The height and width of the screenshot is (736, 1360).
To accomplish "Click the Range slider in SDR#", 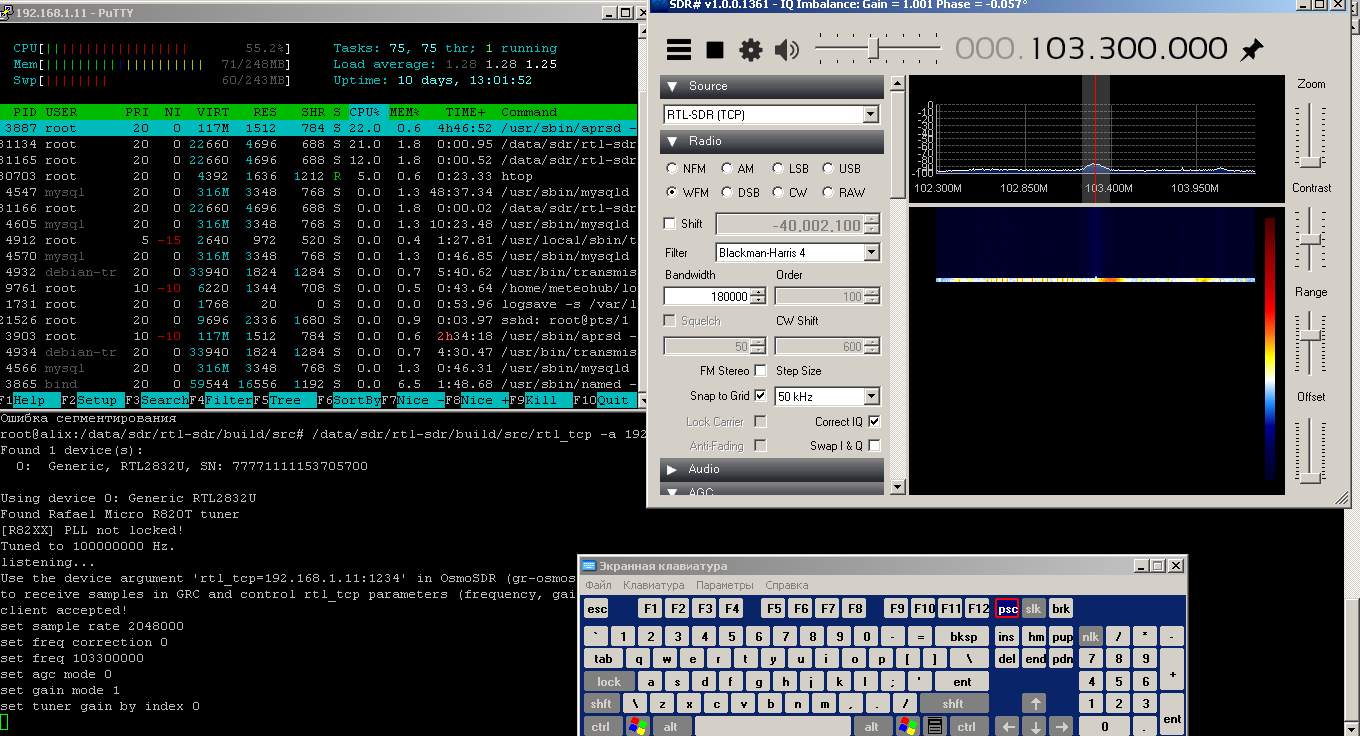I will click(x=1312, y=344).
